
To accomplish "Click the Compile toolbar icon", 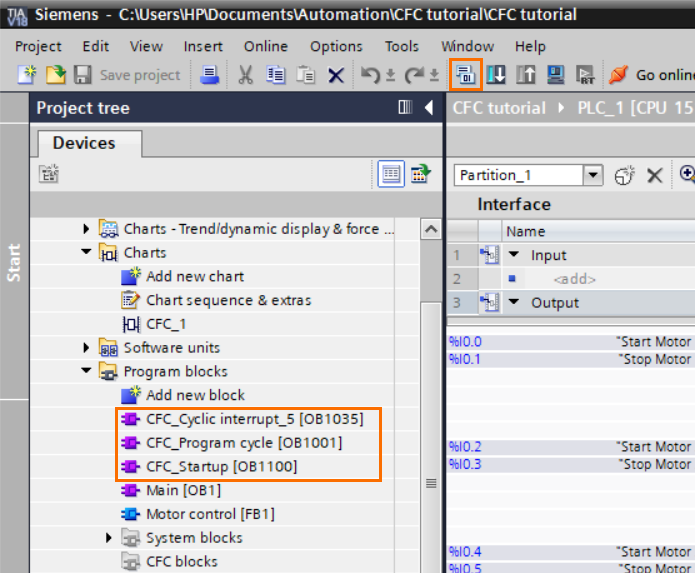I will coord(465,75).
